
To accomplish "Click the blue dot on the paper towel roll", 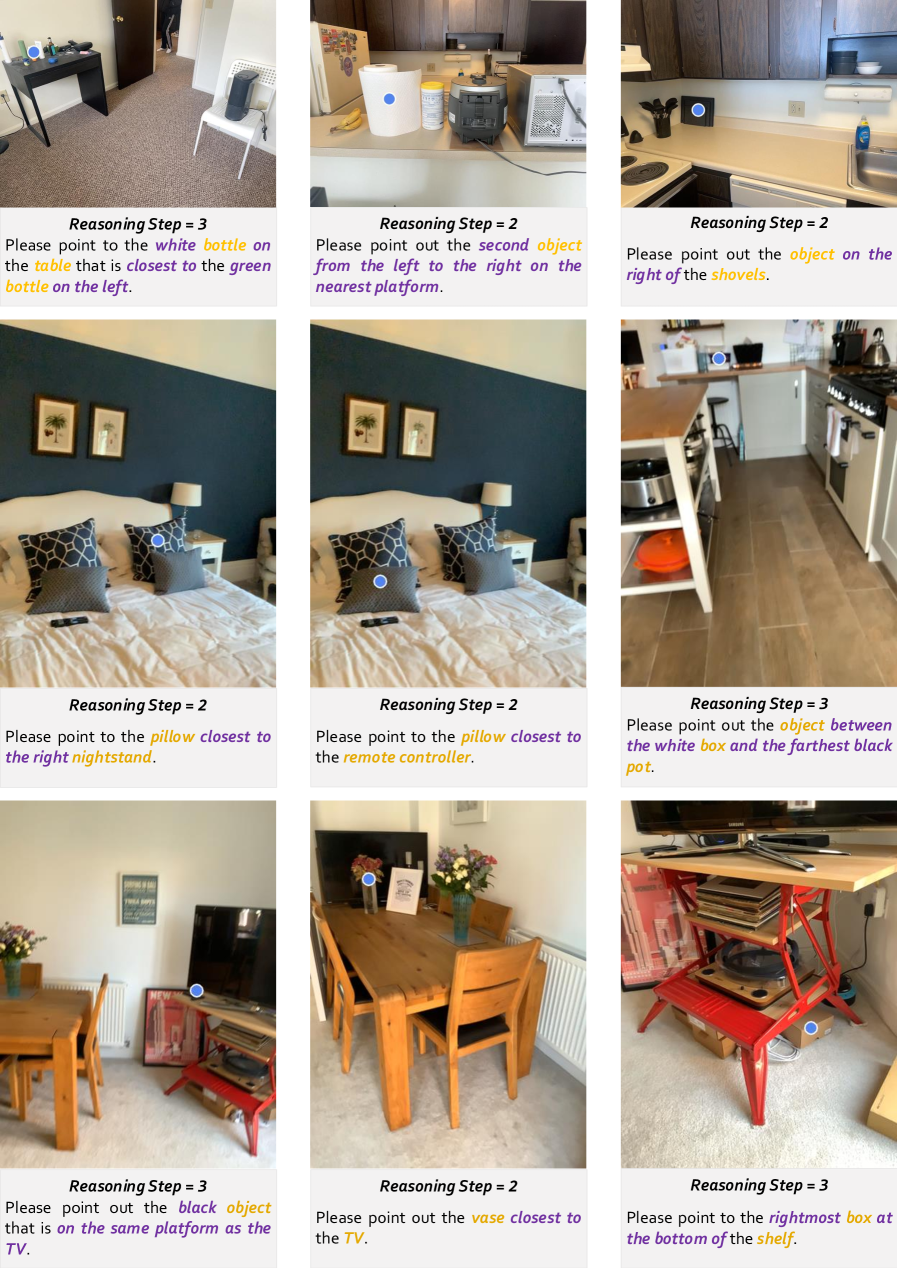I will (389, 98).
